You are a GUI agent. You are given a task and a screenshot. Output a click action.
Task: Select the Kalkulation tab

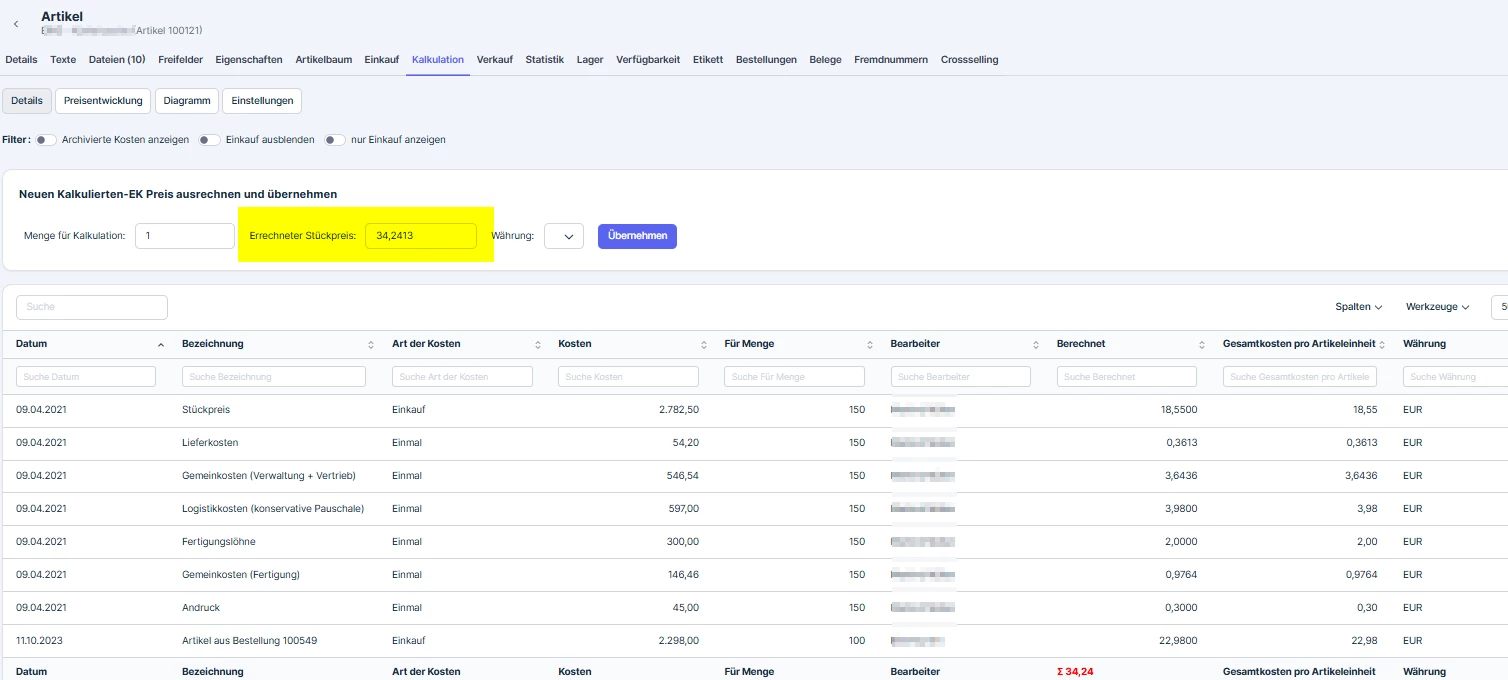coord(438,60)
